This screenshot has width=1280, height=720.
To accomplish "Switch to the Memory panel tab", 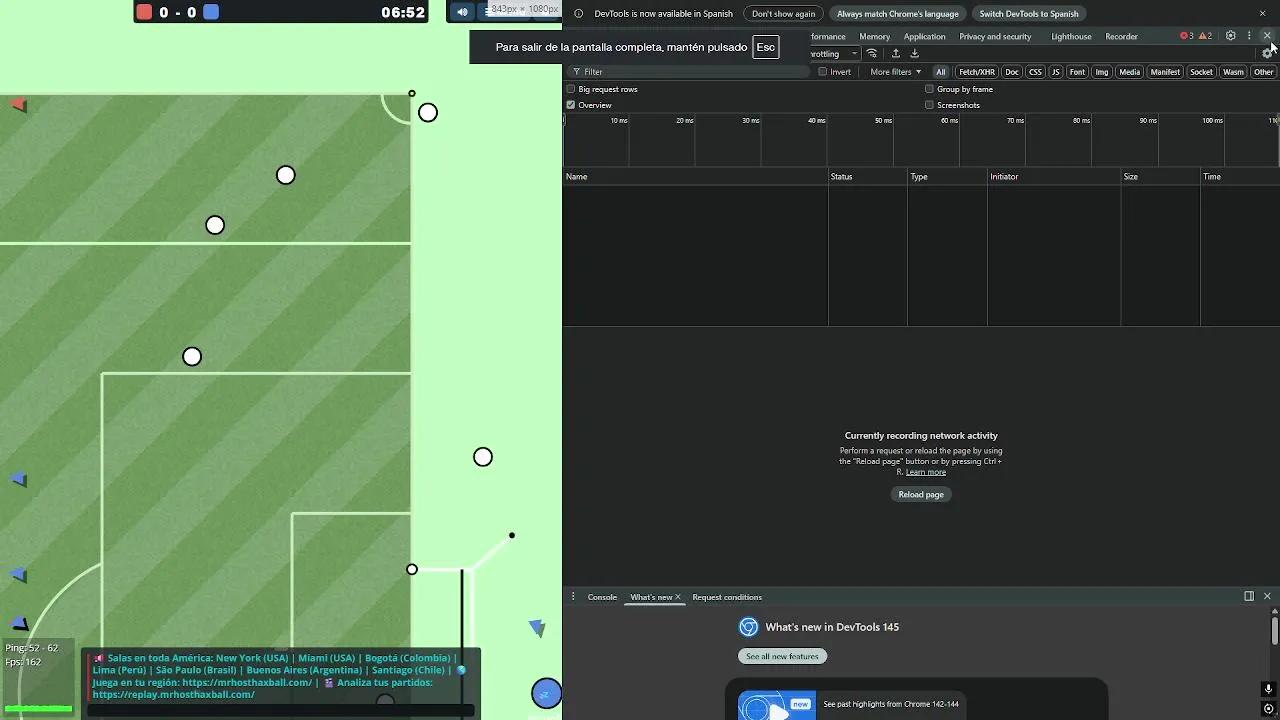I will [x=874, y=36].
